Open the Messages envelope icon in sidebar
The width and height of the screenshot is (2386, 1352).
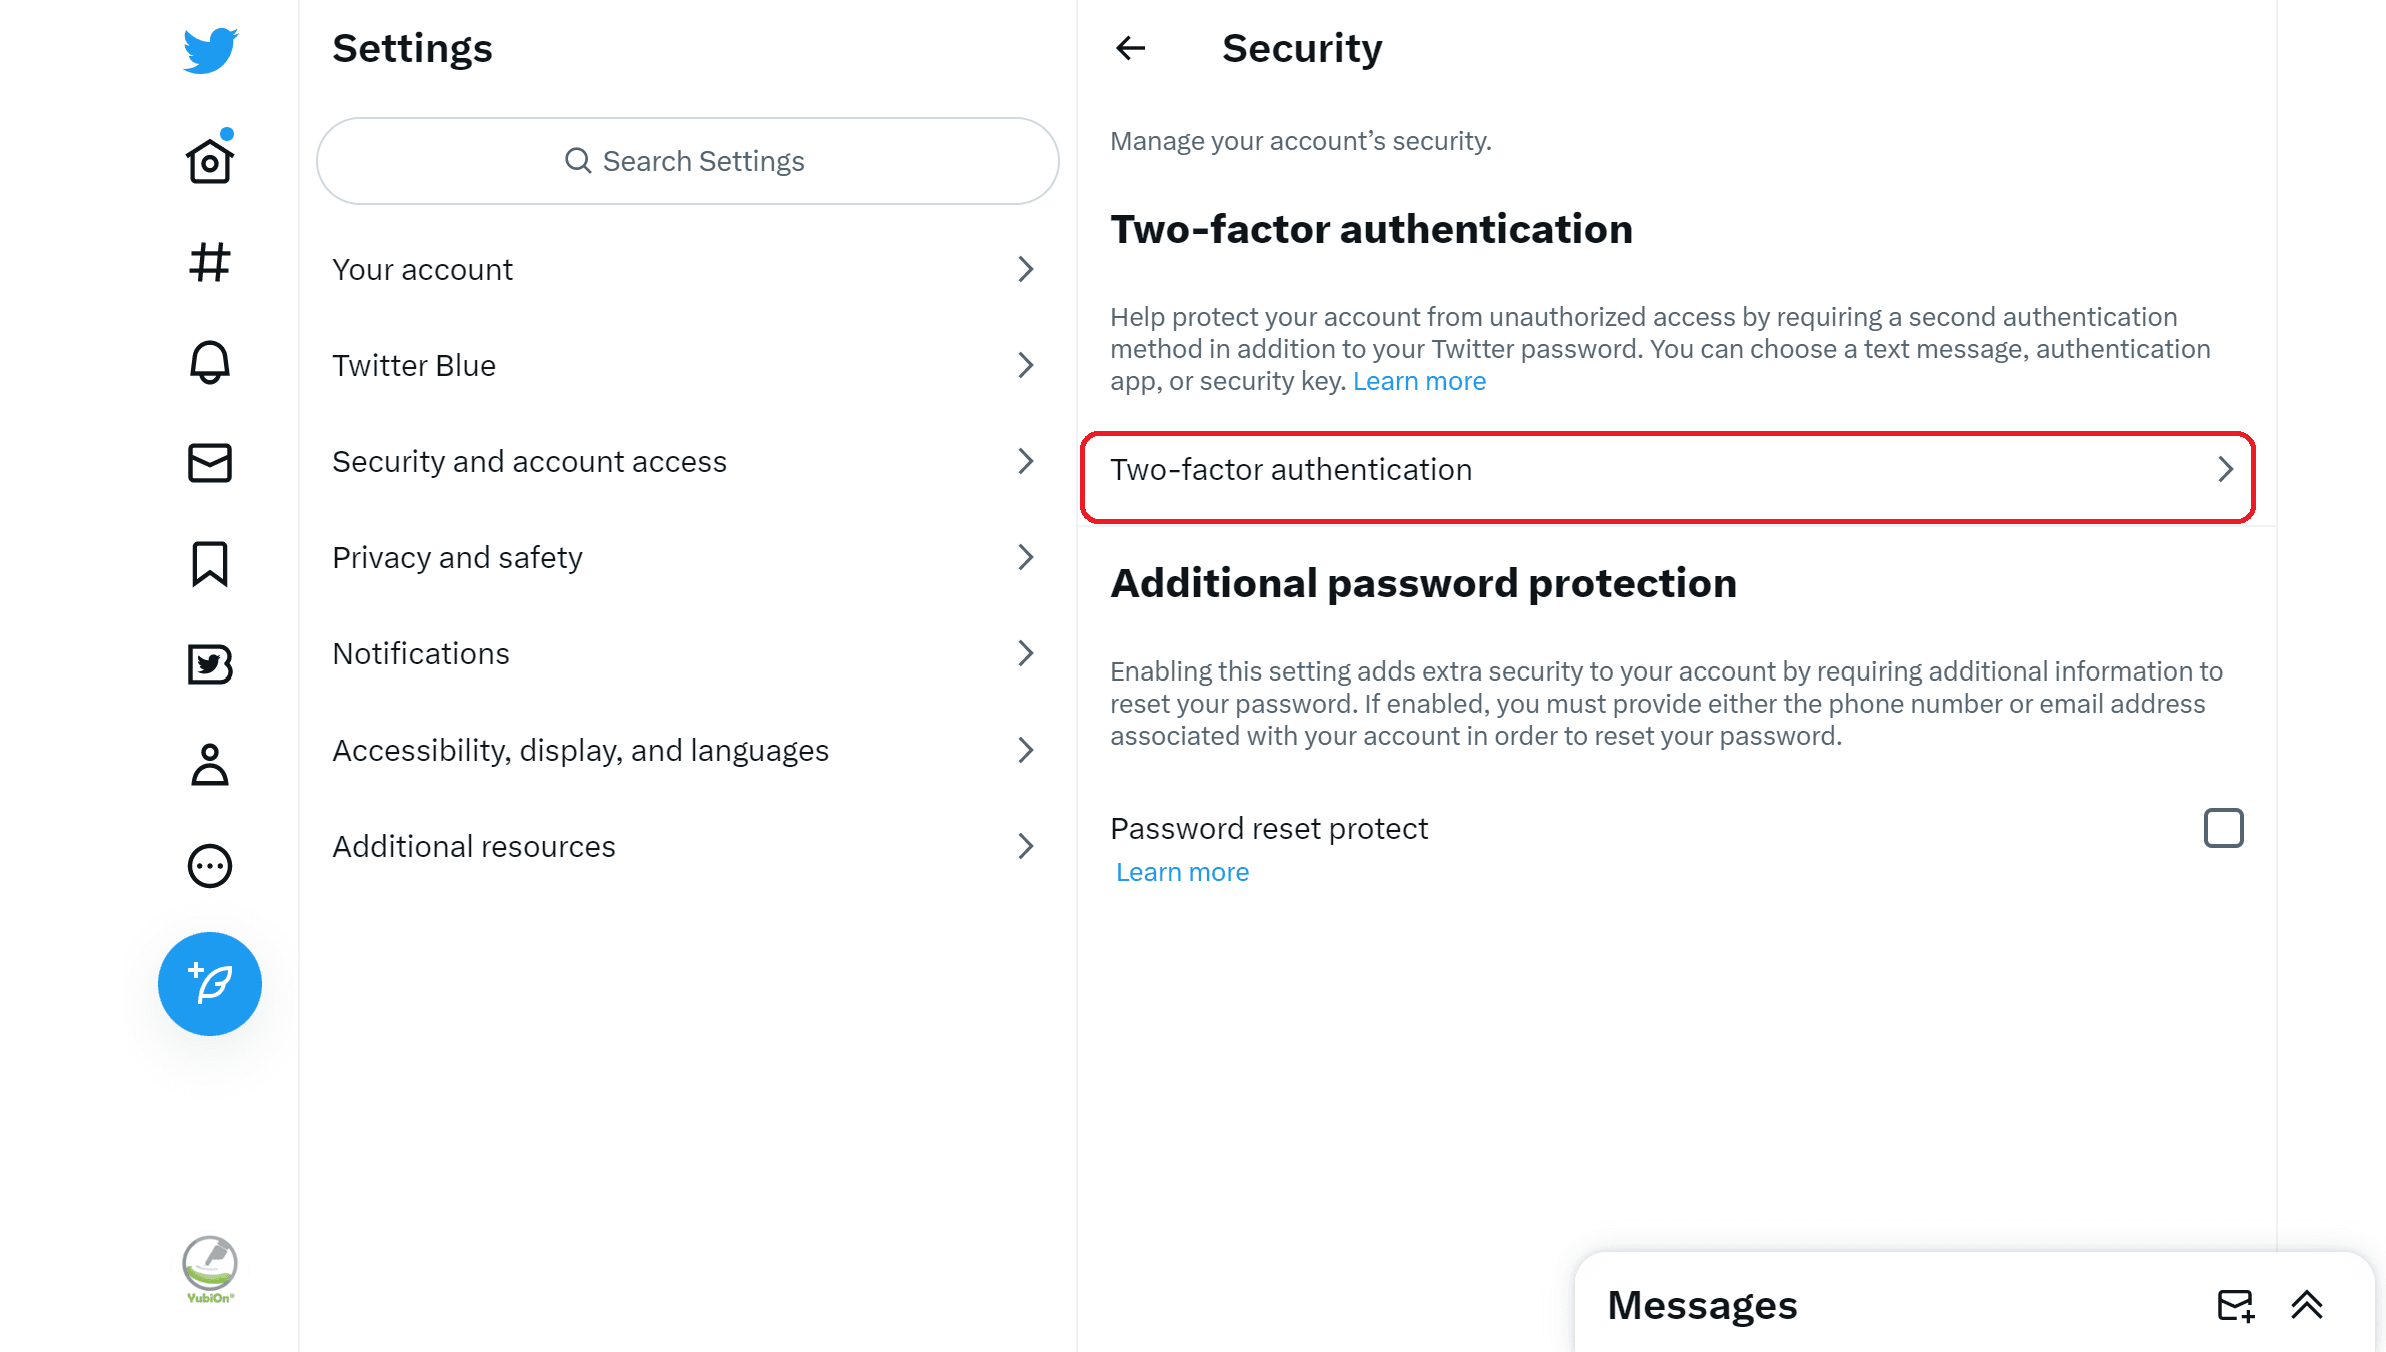coord(210,463)
